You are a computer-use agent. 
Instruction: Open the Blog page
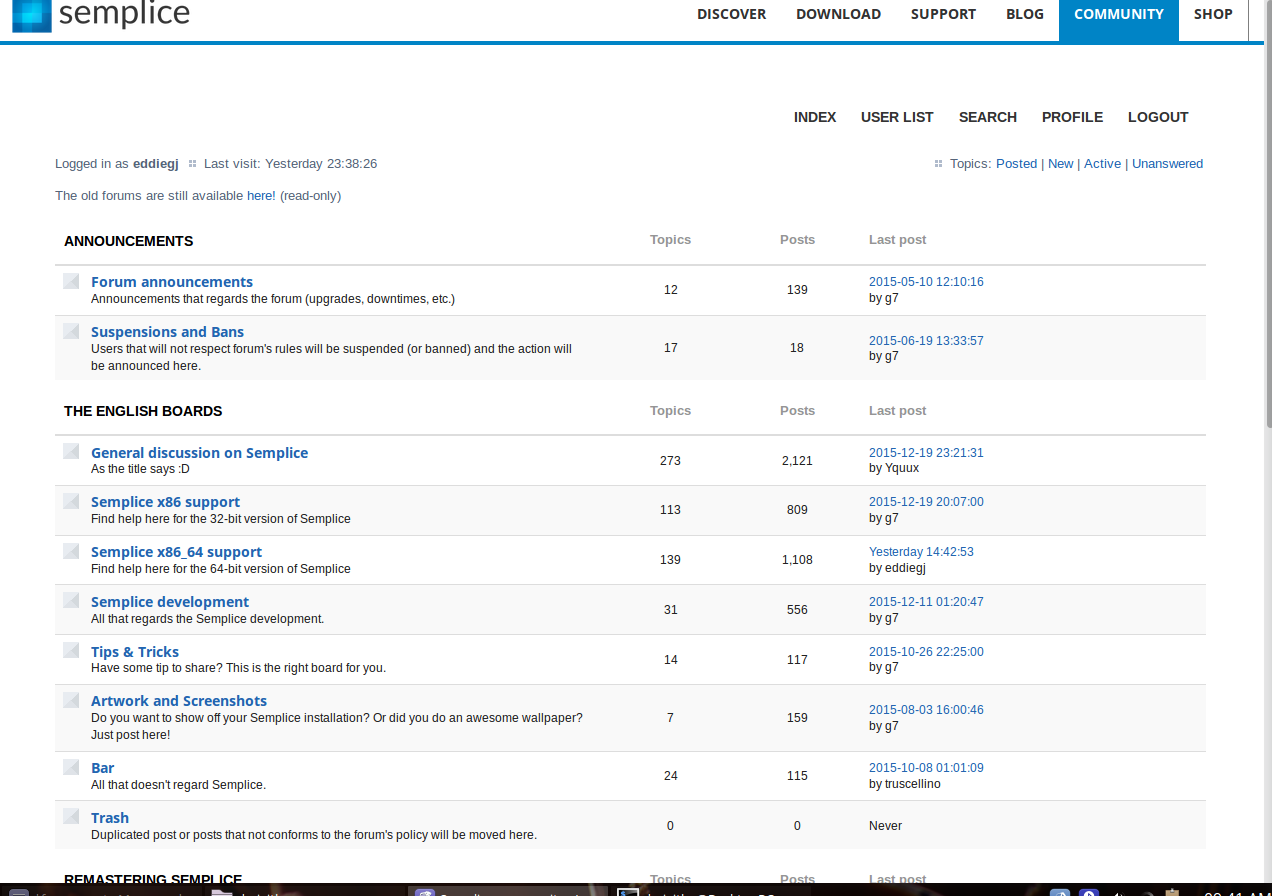(1025, 14)
